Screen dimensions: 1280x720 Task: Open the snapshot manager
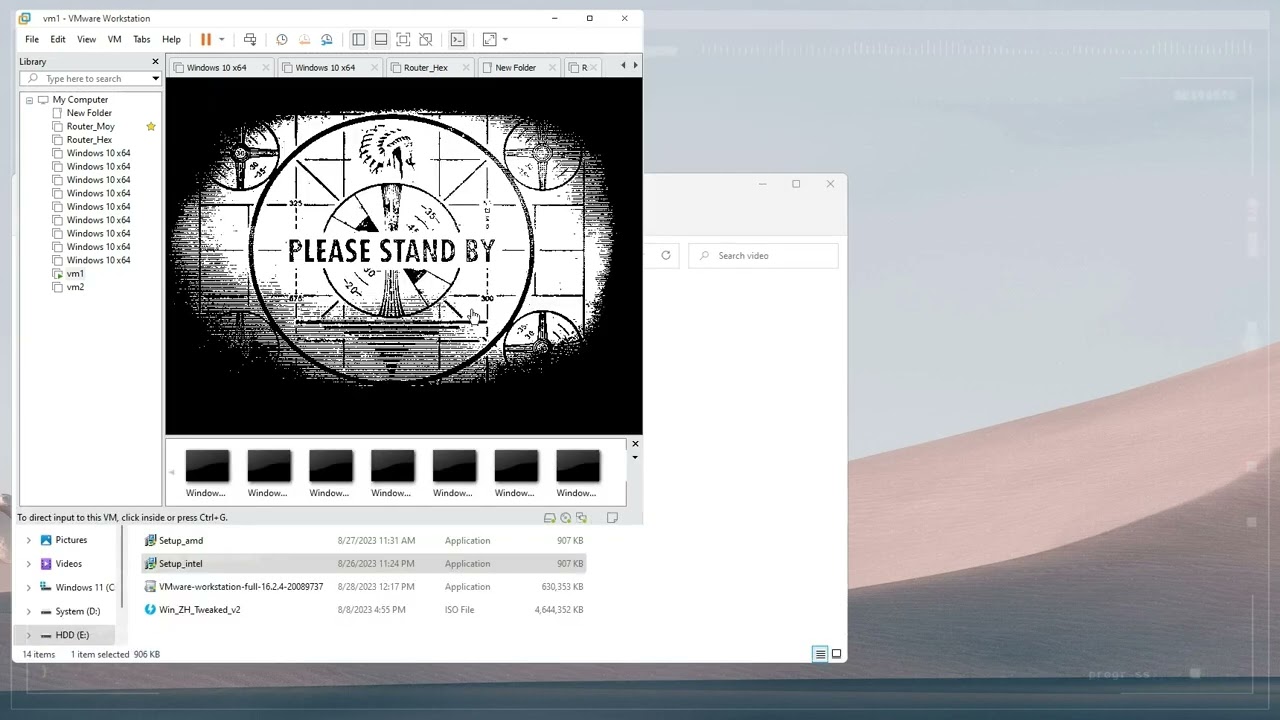pyautogui.click(x=326, y=39)
